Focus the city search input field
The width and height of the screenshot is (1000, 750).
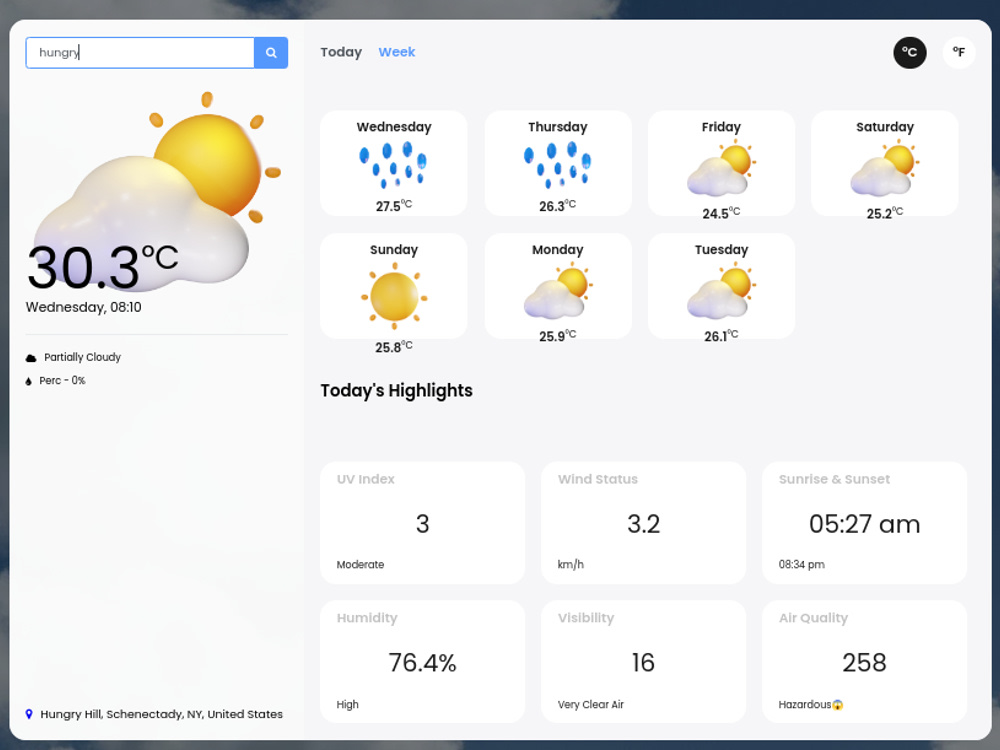coord(140,52)
